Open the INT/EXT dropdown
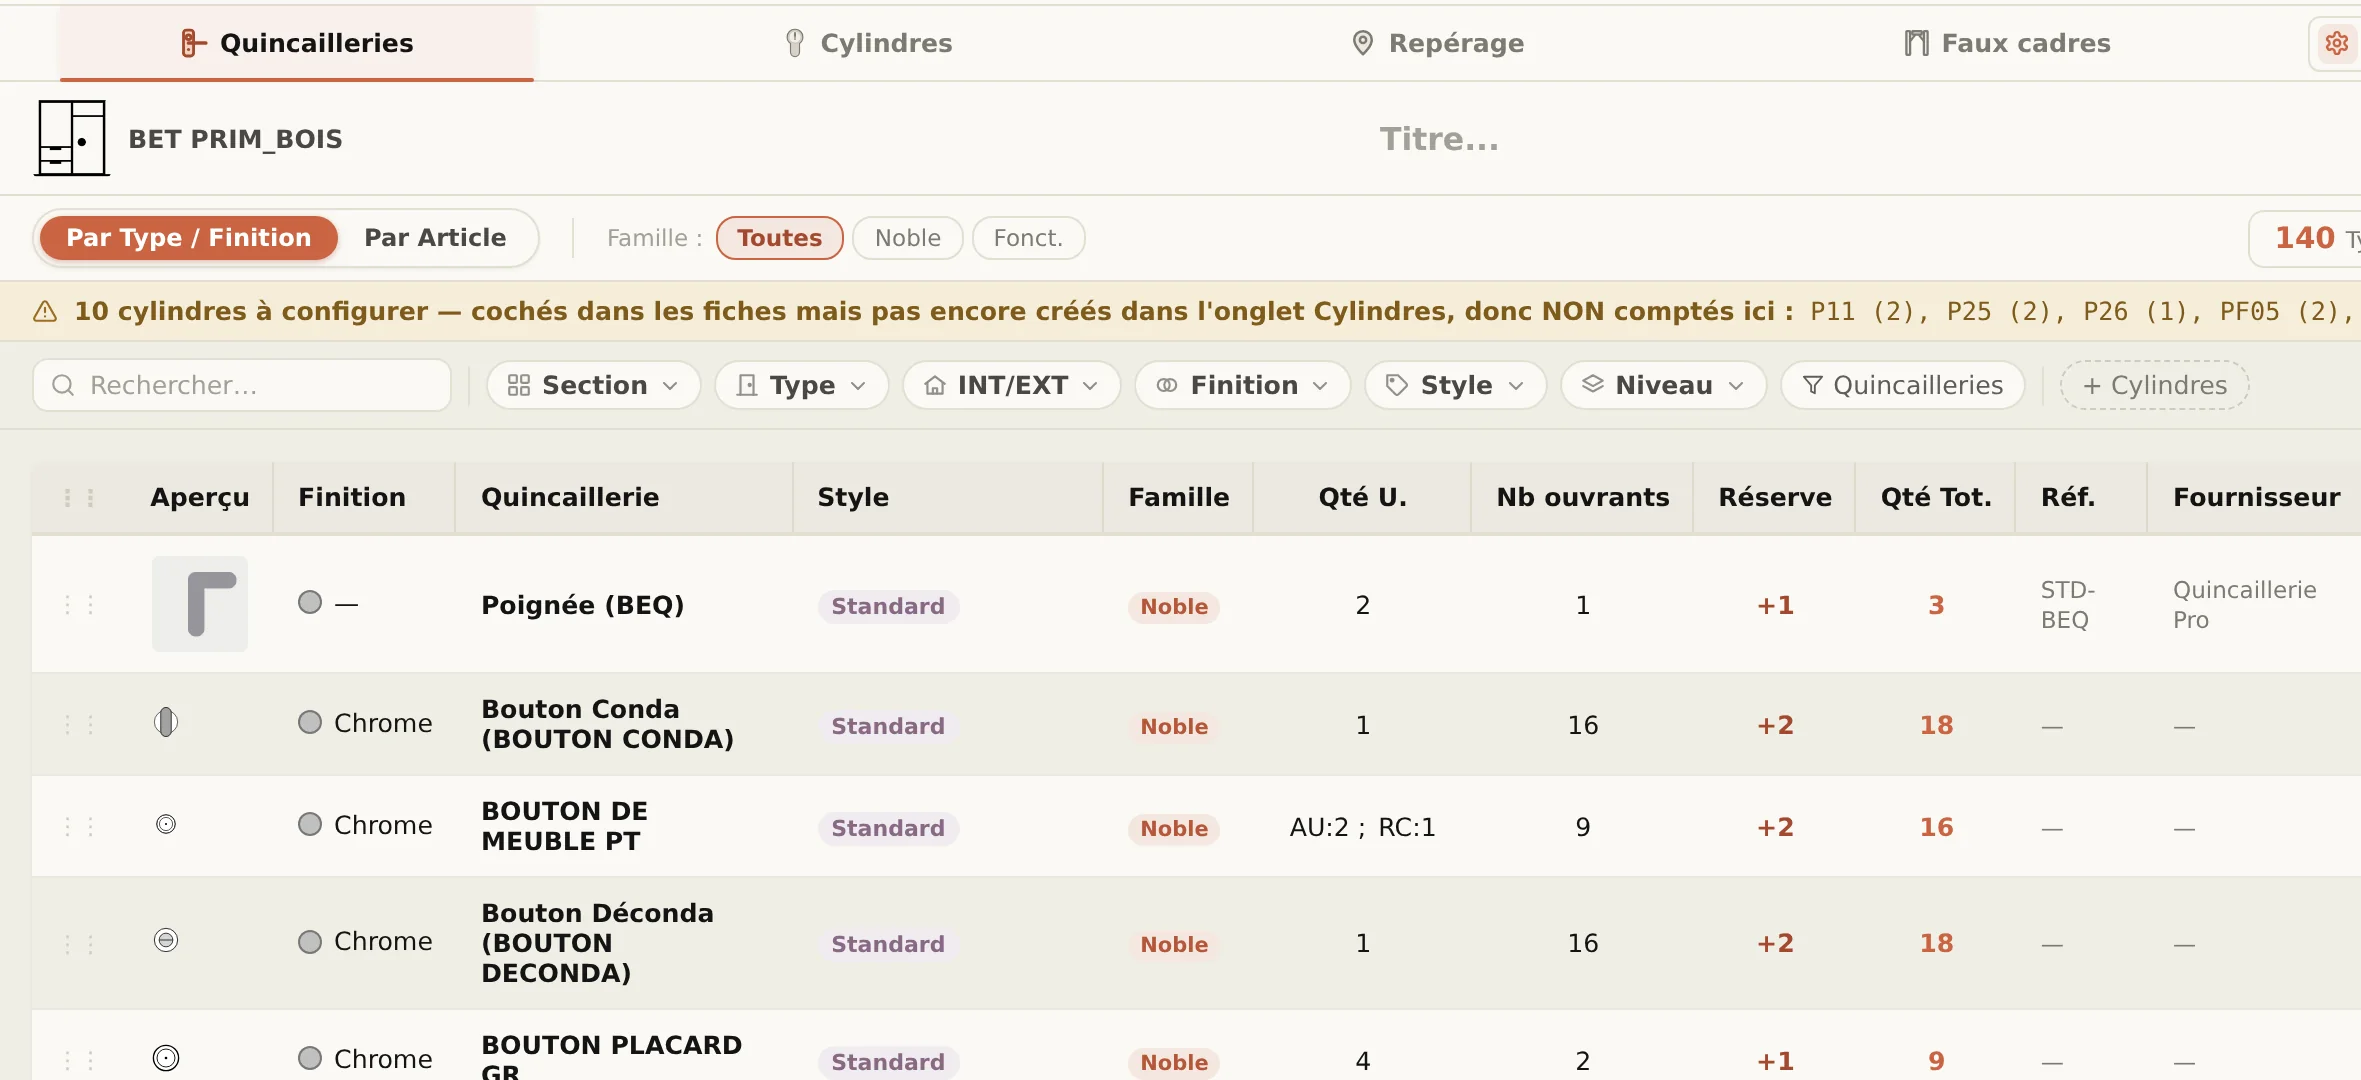Viewport: 2361px width, 1080px height. coord(1012,385)
